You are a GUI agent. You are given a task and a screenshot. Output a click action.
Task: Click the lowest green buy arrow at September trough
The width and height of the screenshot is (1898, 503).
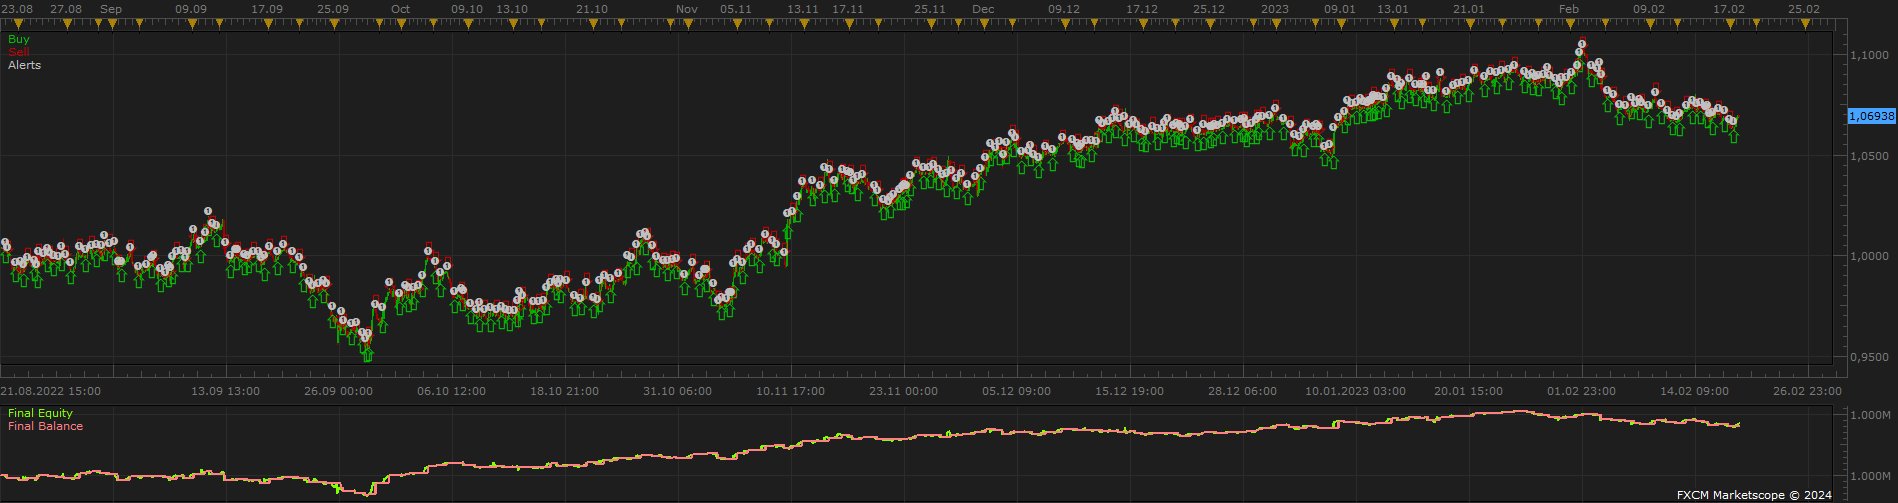pyautogui.click(x=367, y=354)
